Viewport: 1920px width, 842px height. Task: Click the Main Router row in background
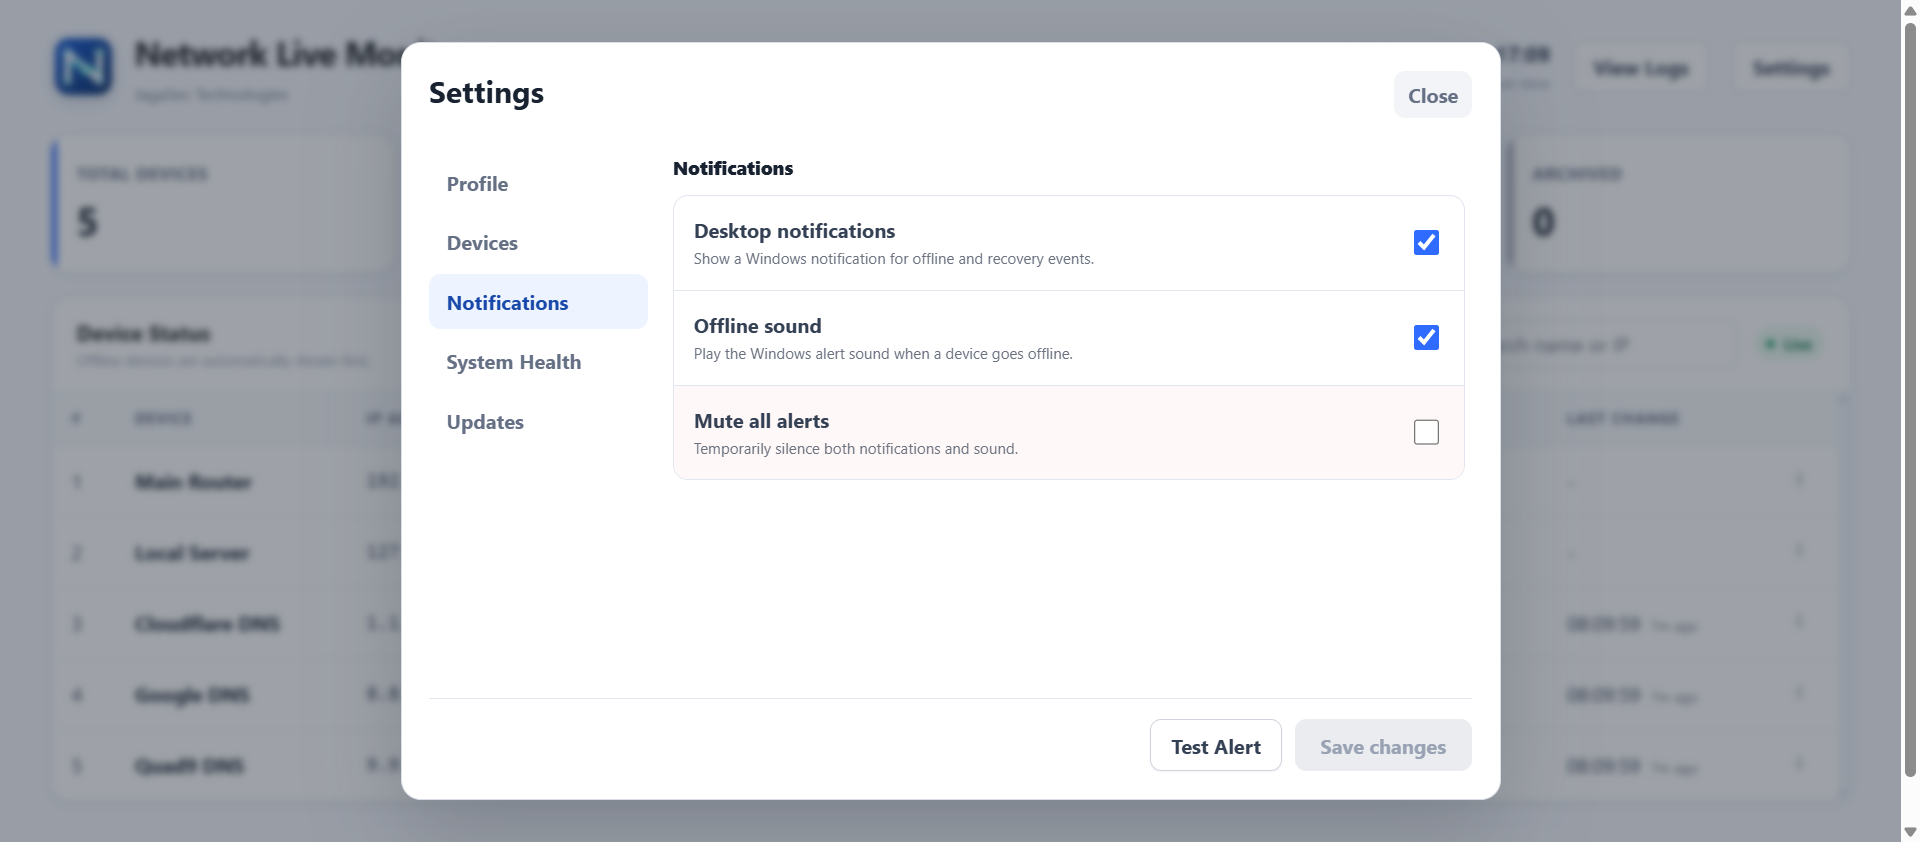click(x=228, y=482)
